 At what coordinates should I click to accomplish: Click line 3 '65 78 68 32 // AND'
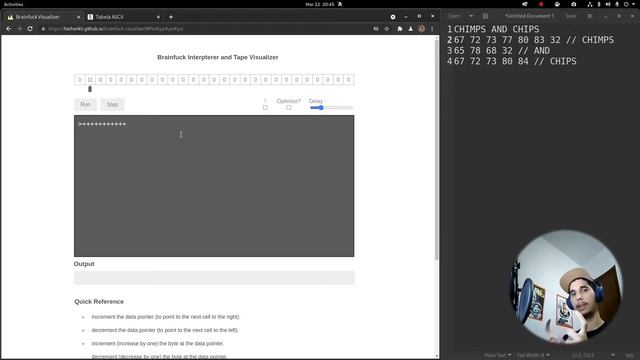coord(502,51)
